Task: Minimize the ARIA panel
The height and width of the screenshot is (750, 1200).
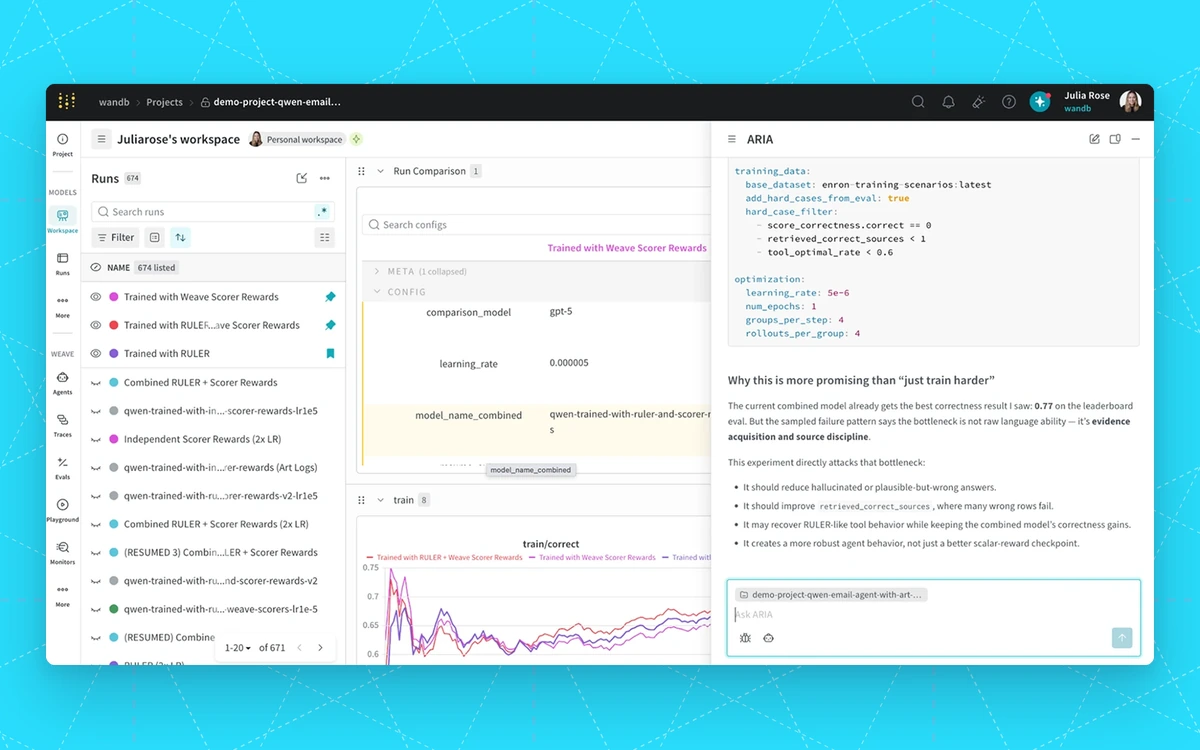Action: (x=1136, y=139)
